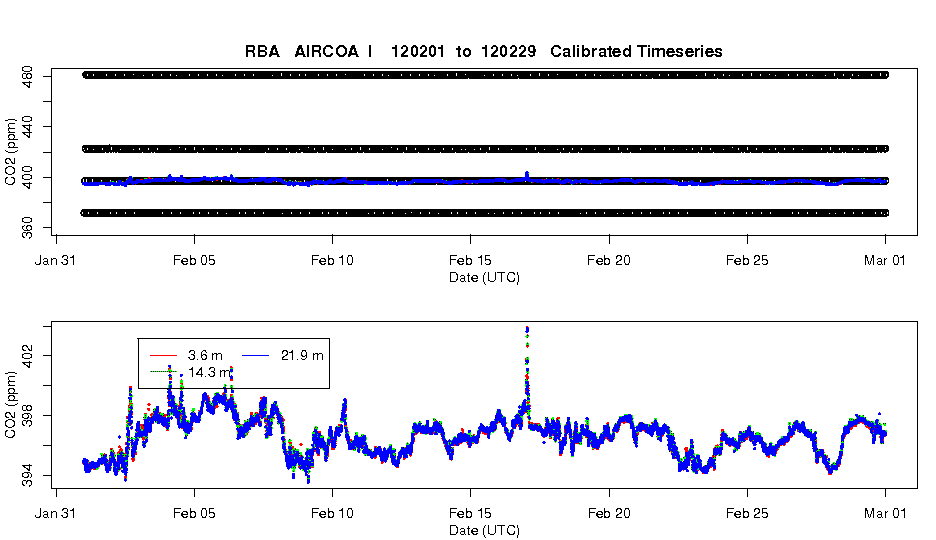Click the '3.6 m' legend label

pyautogui.click(x=205, y=356)
